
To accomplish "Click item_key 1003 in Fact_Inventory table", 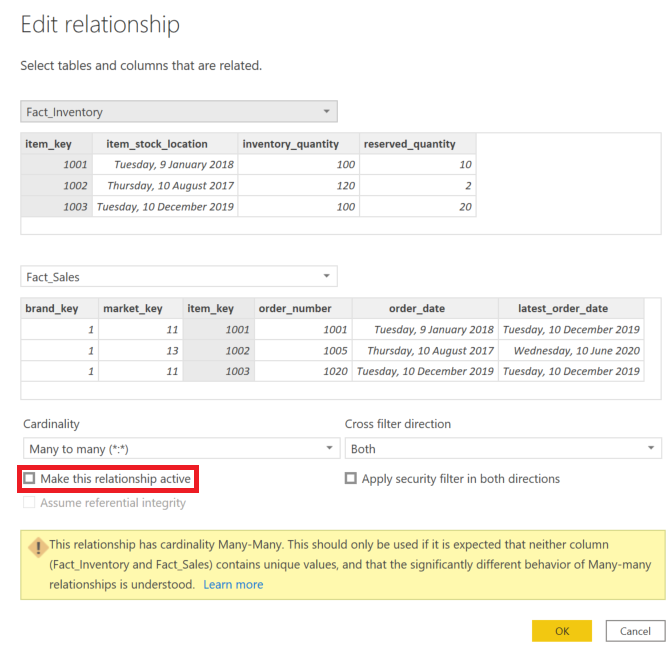I will (56, 207).
